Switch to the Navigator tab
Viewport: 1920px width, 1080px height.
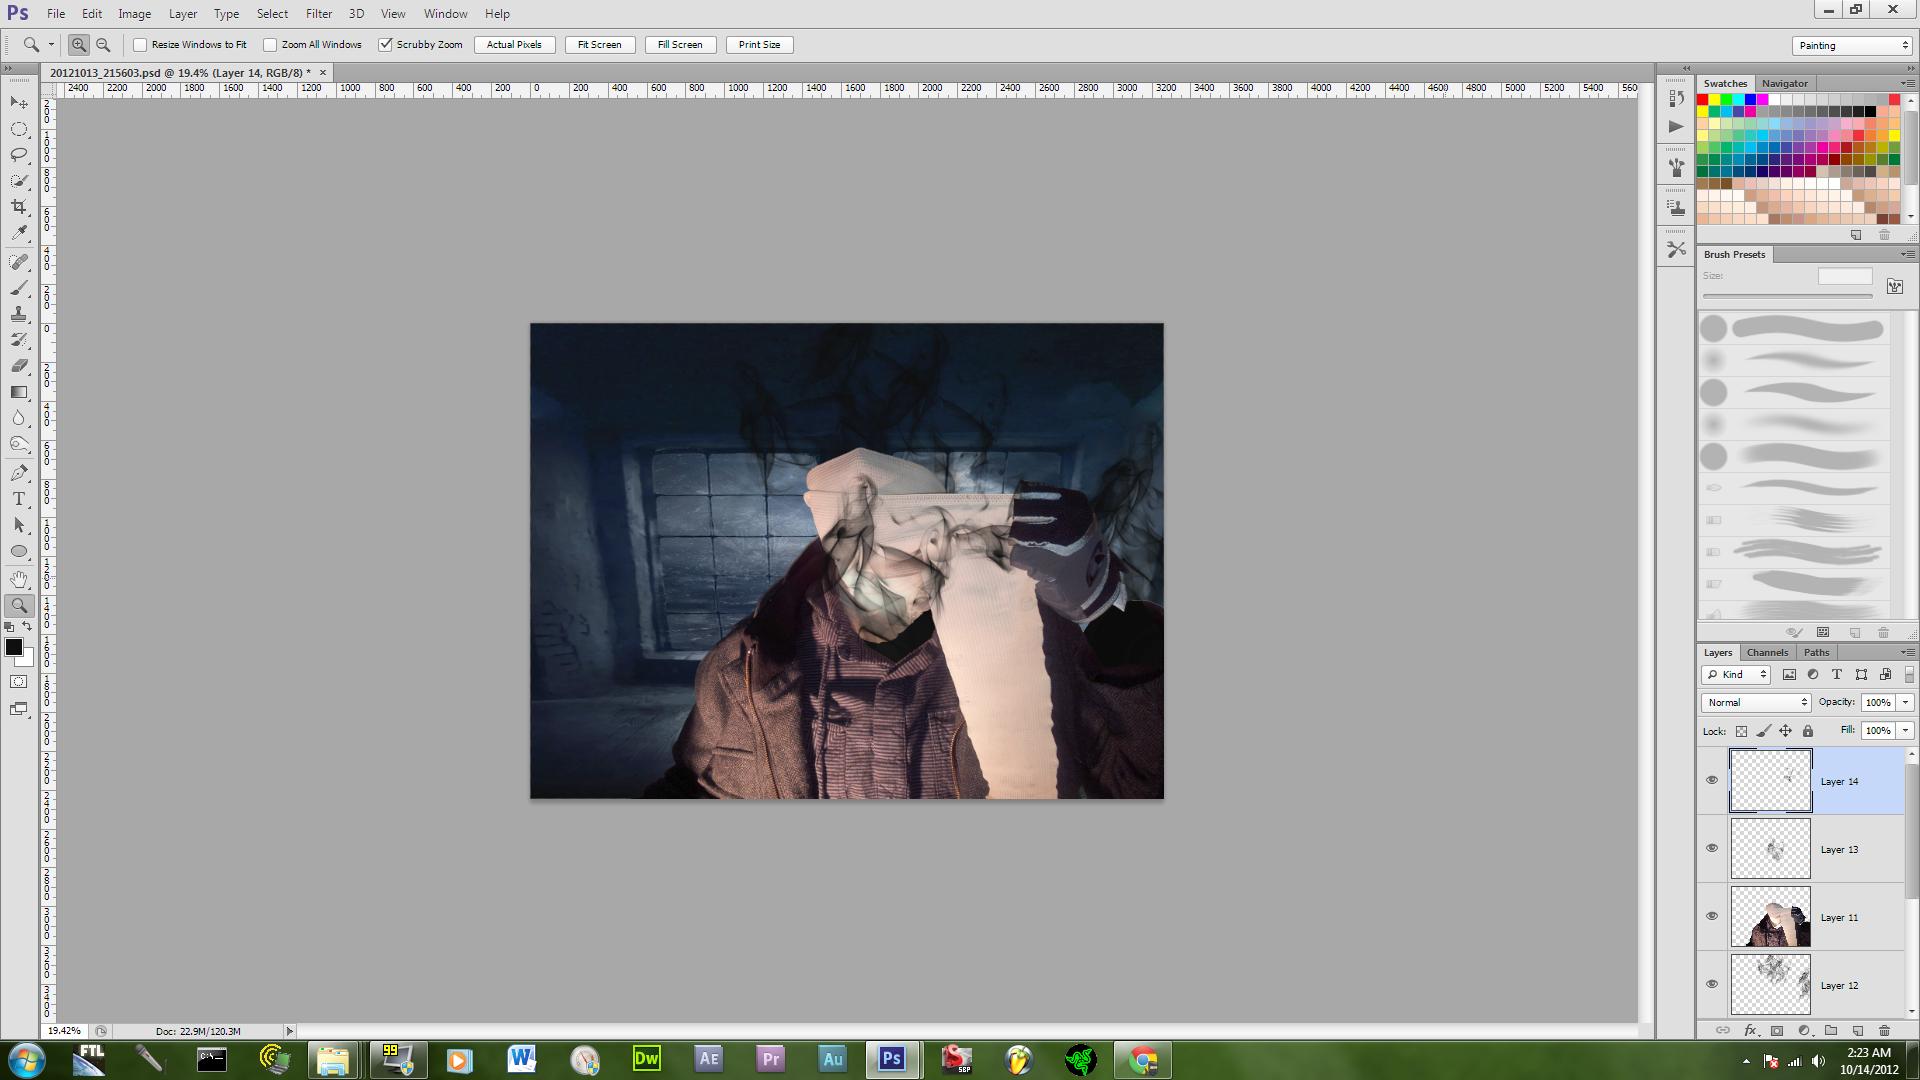[x=1784, y=83]
